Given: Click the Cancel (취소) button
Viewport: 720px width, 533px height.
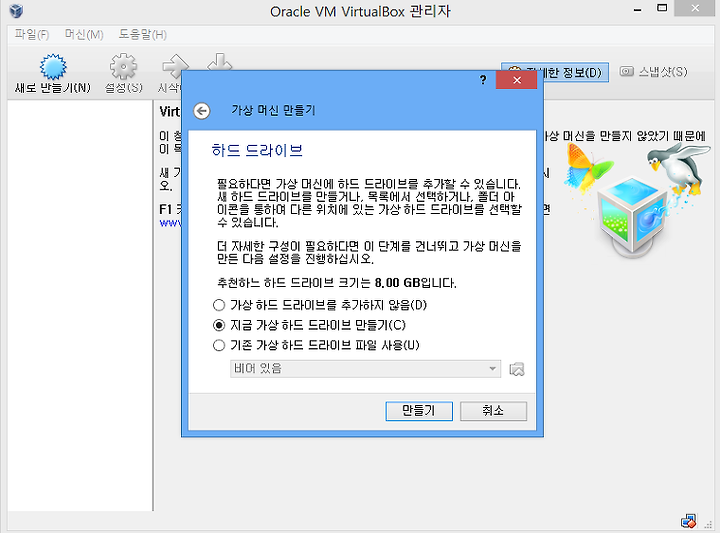Looking at the screenshot, I should [x=493, y=411].
